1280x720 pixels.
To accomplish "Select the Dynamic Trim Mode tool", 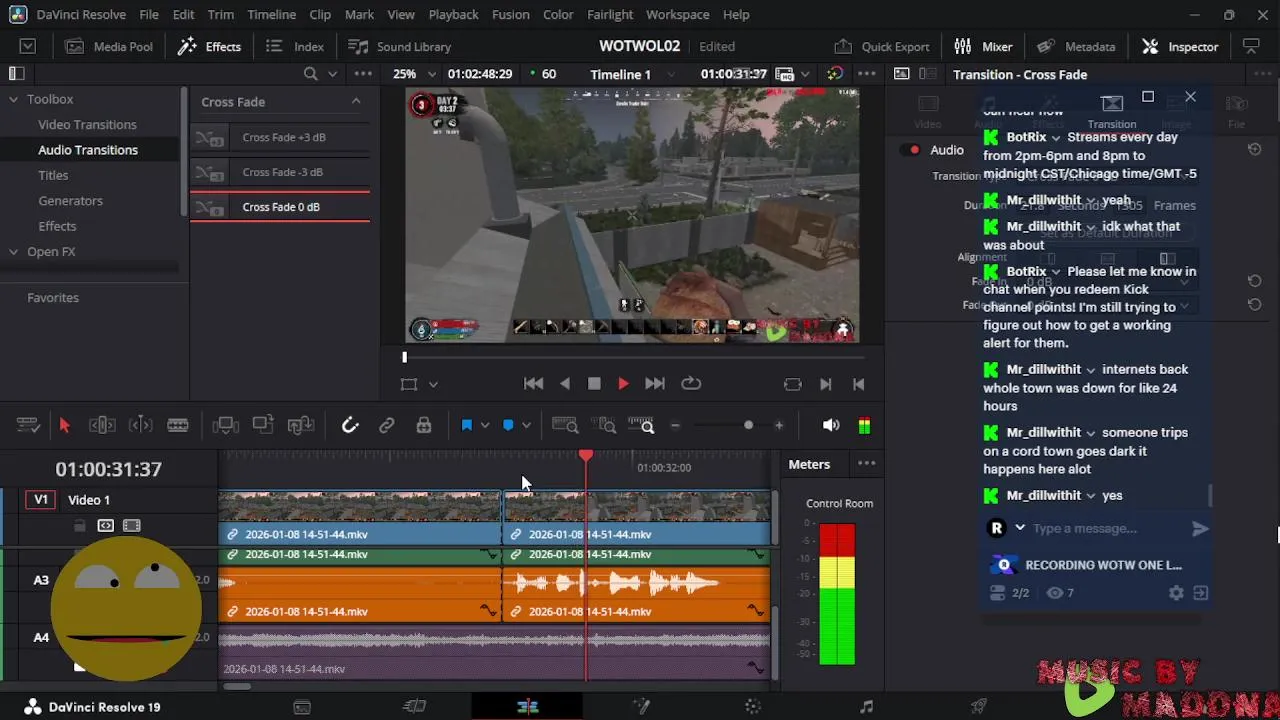I will click(140, 426).
